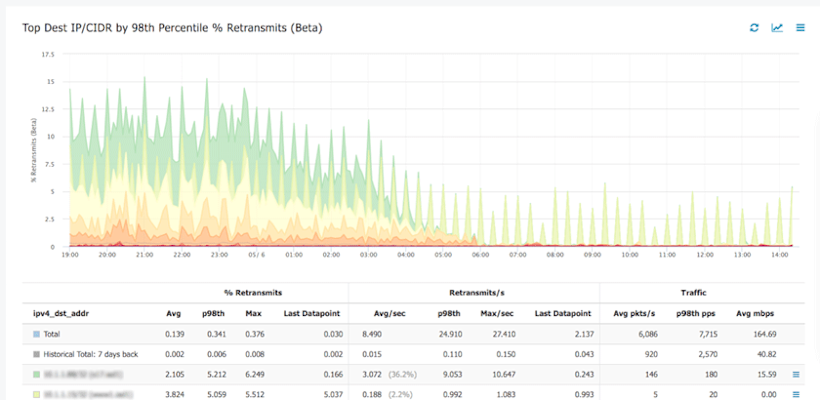Click the Traffic group header
The image size is (820, 400).
coord(693,293)
